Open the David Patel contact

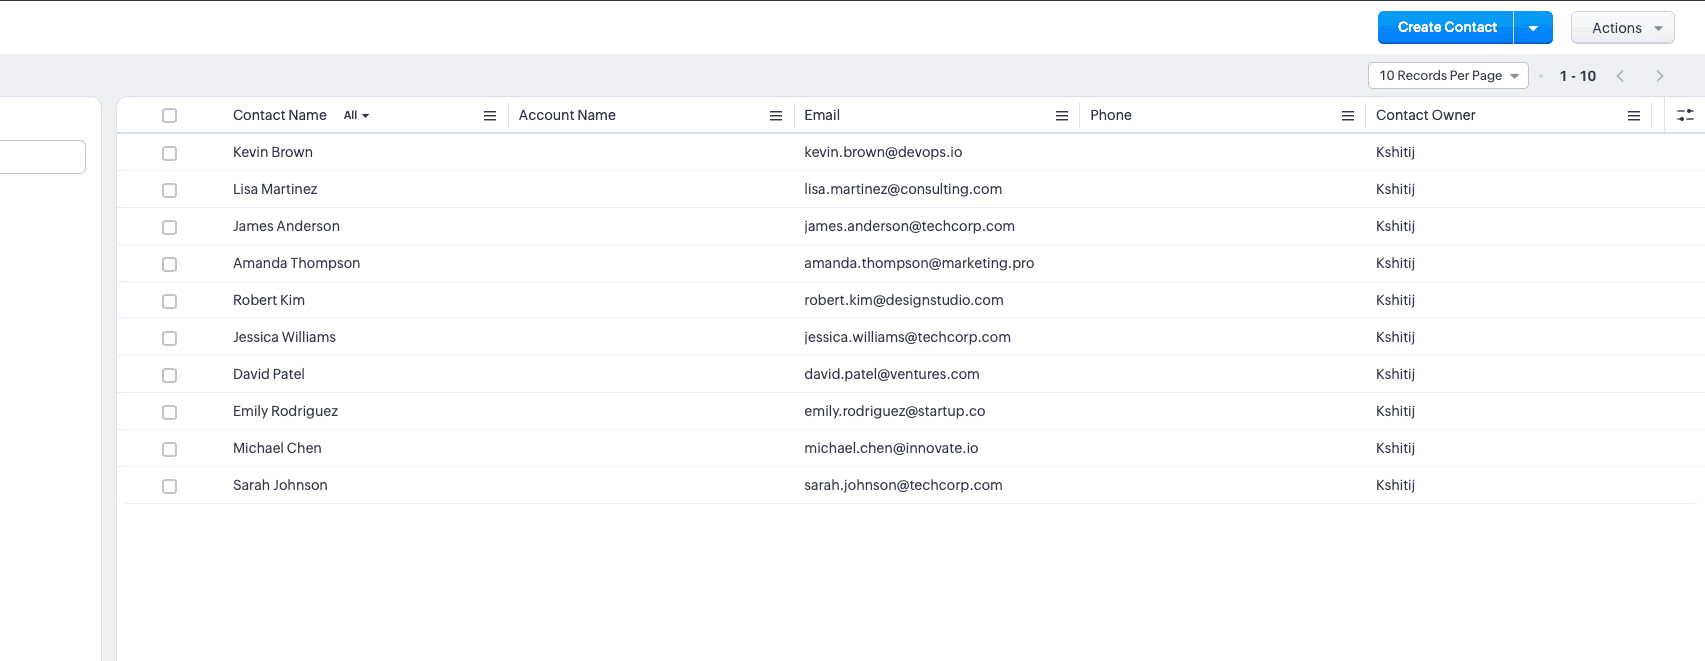(269, 374)
